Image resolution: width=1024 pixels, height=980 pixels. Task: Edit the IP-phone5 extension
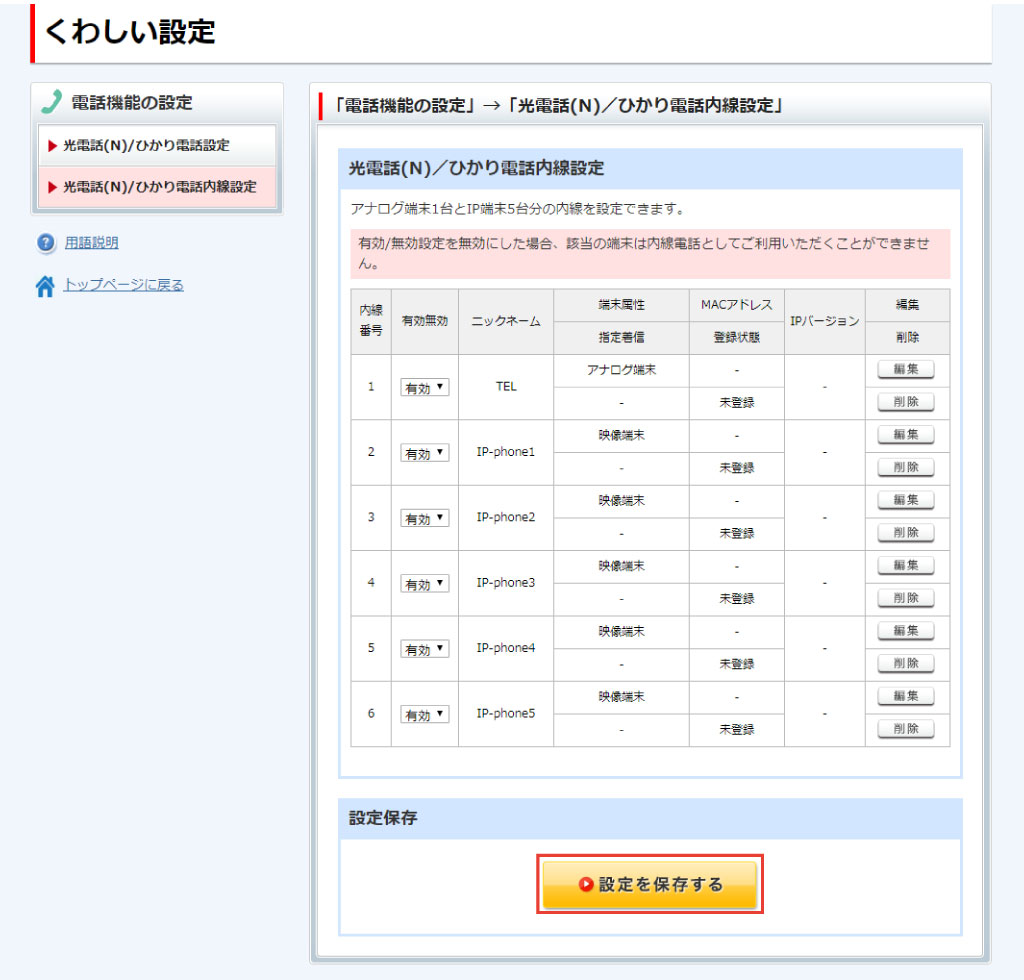pos(906,695)
